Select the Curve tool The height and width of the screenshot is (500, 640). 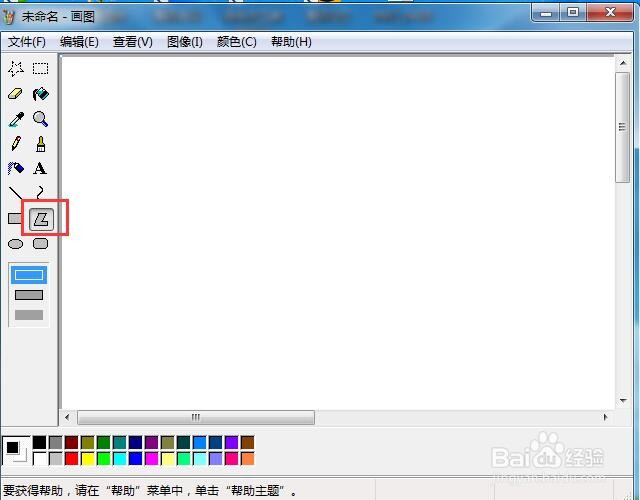40,192
